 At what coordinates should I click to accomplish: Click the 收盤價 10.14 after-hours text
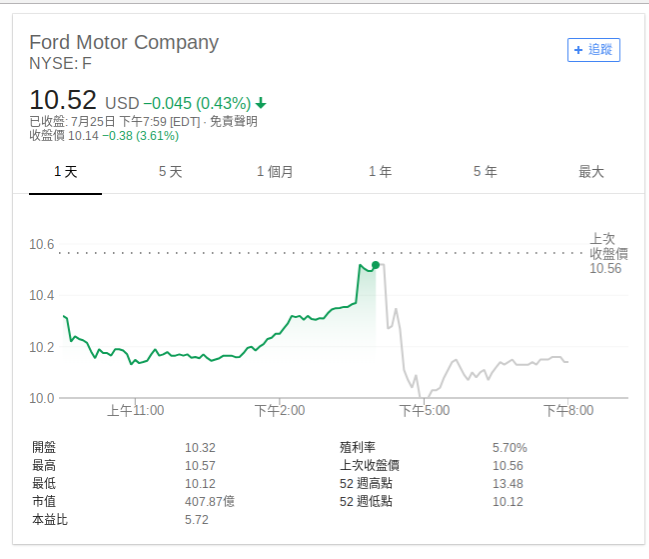(x=64, y=136)
